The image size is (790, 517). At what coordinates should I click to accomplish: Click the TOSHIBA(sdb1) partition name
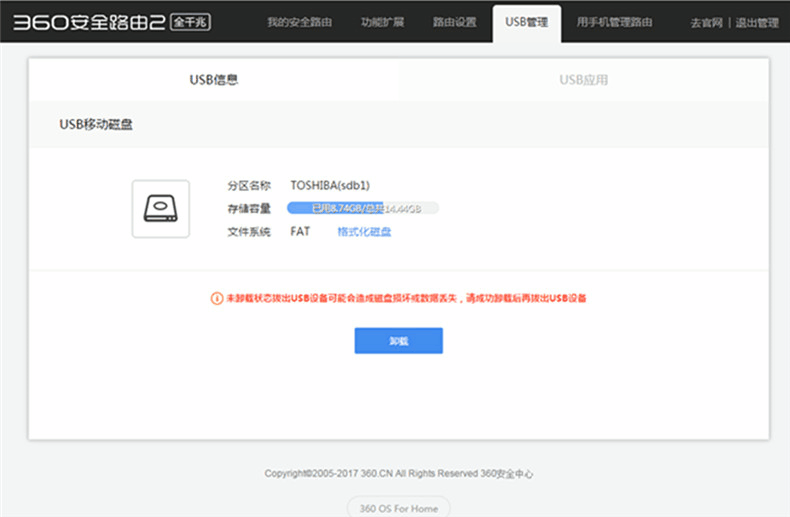330,185
